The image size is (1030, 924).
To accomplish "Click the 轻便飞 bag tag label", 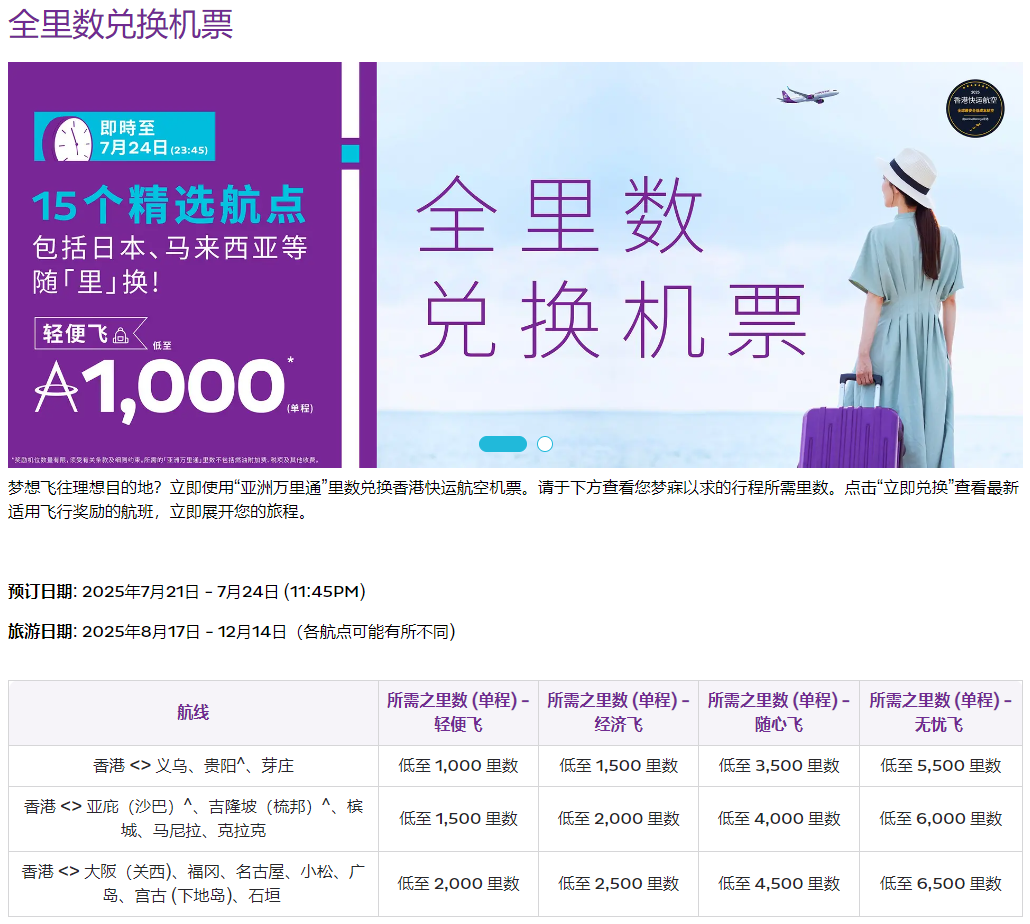I will pyautogui.click(x=91, y=334).
